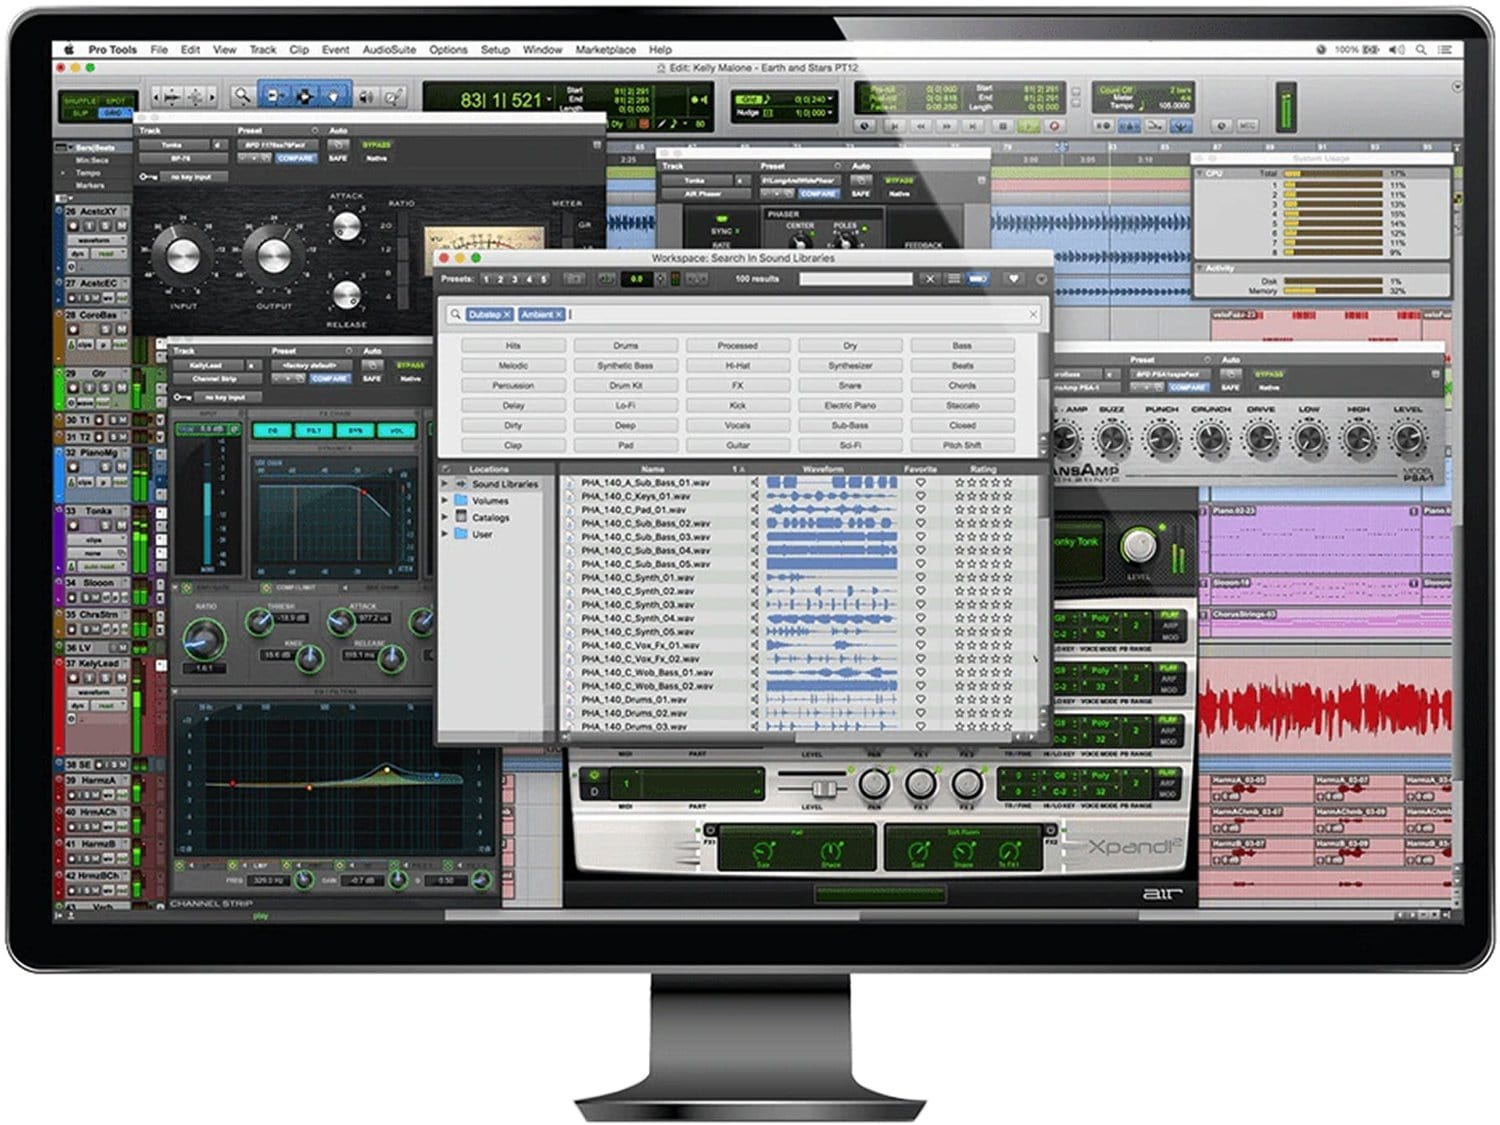Enable SAFE on the AIR Phaser plug-in
The height and width of the screenshot is (1125, 1500).
pos(860,194)
